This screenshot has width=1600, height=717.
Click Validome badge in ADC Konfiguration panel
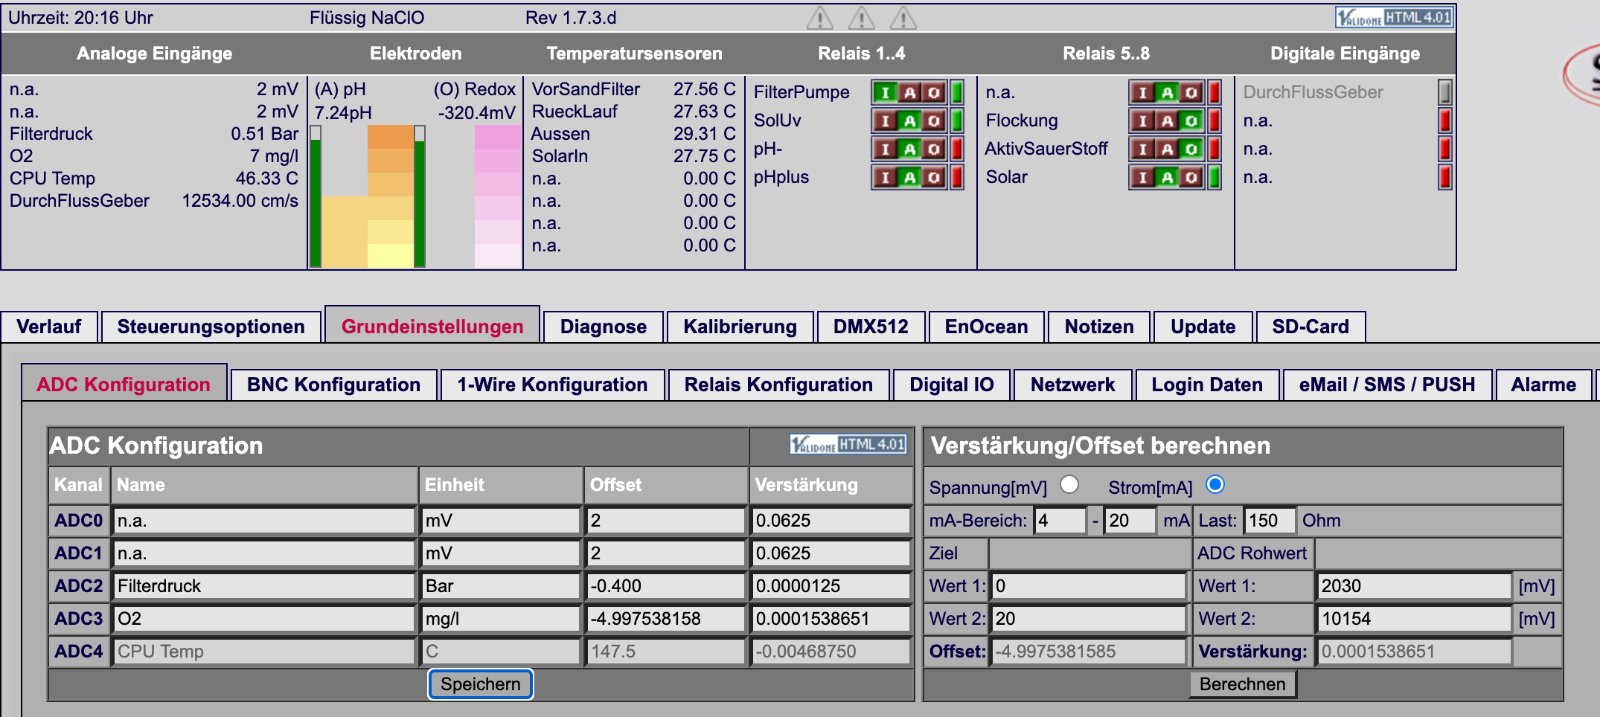pyautogui.click(x=848, y=444)
